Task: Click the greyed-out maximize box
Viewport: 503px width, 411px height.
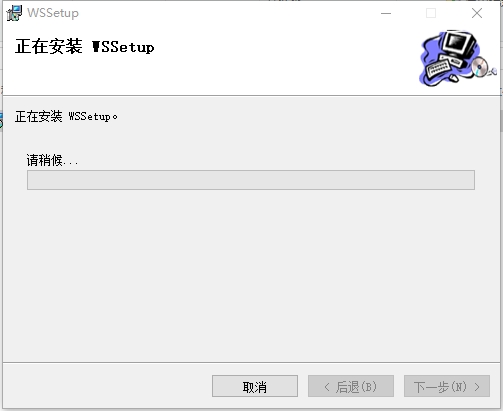Action: click(431, 13)
